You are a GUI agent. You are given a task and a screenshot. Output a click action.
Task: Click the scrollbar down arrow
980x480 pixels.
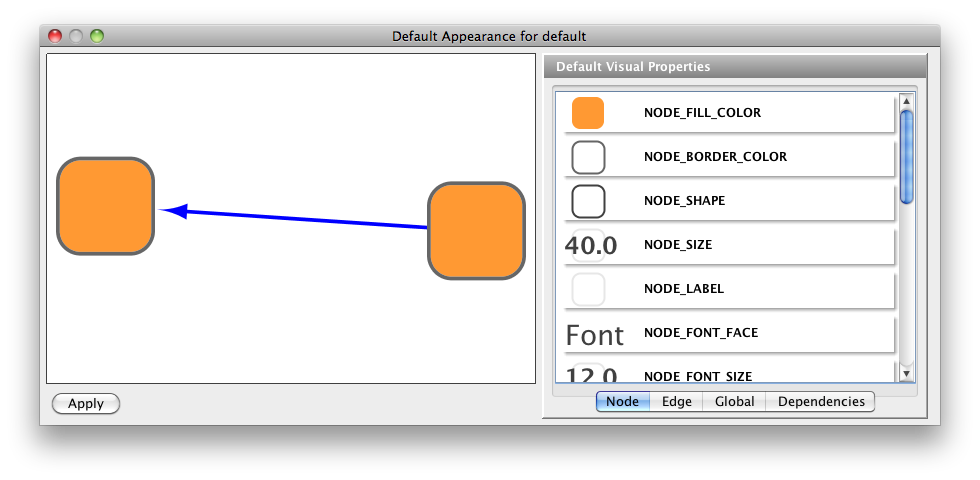[x=906, y=373]
